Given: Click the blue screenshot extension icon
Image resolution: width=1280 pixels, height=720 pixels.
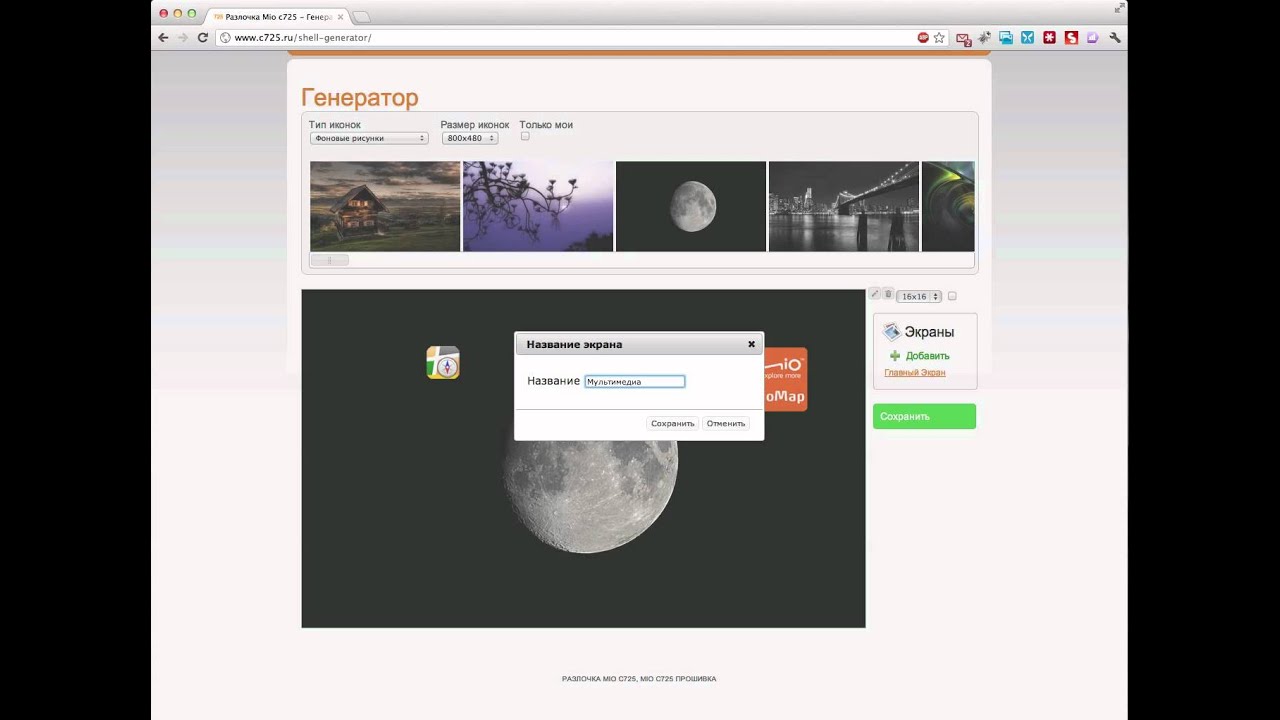Looking at the screenshot, I should pyautogui.click(x=1006, y=37).
